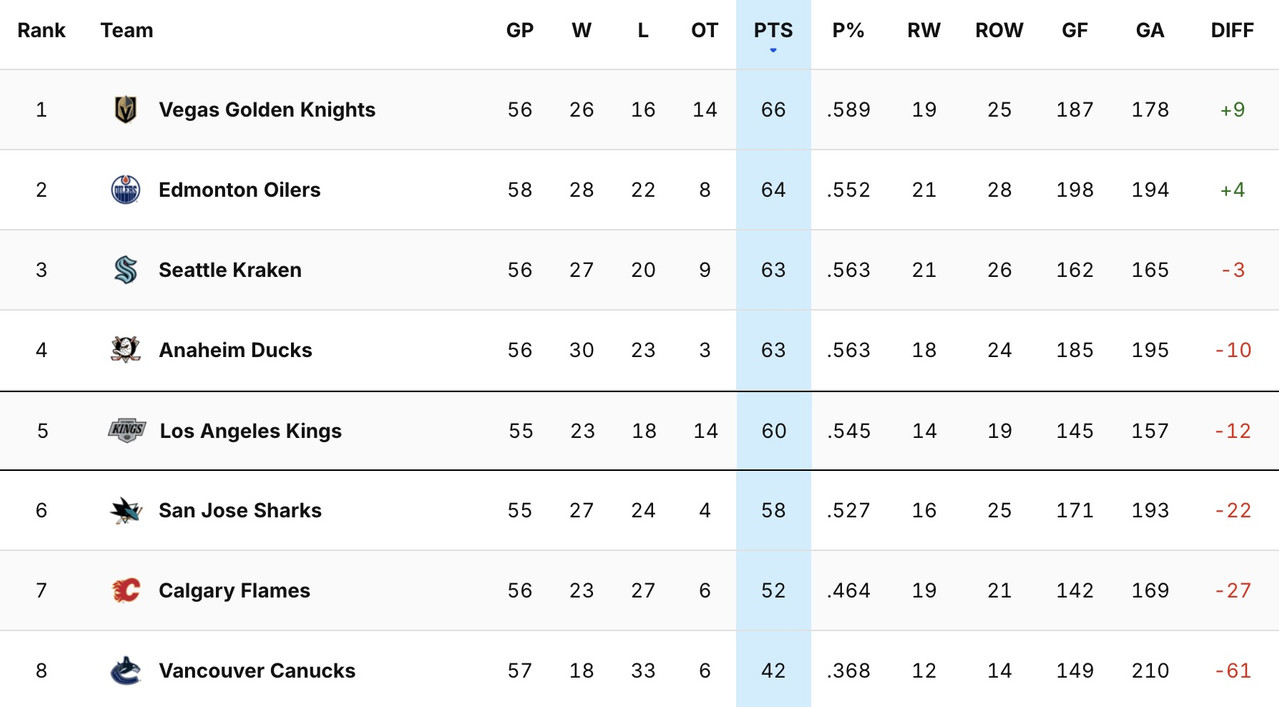Image resolution: width=1279 pixels, height=707 pixels.
Task: Click the highlighted PTS column cell for Calgary
Action: (x=772, y=590)
